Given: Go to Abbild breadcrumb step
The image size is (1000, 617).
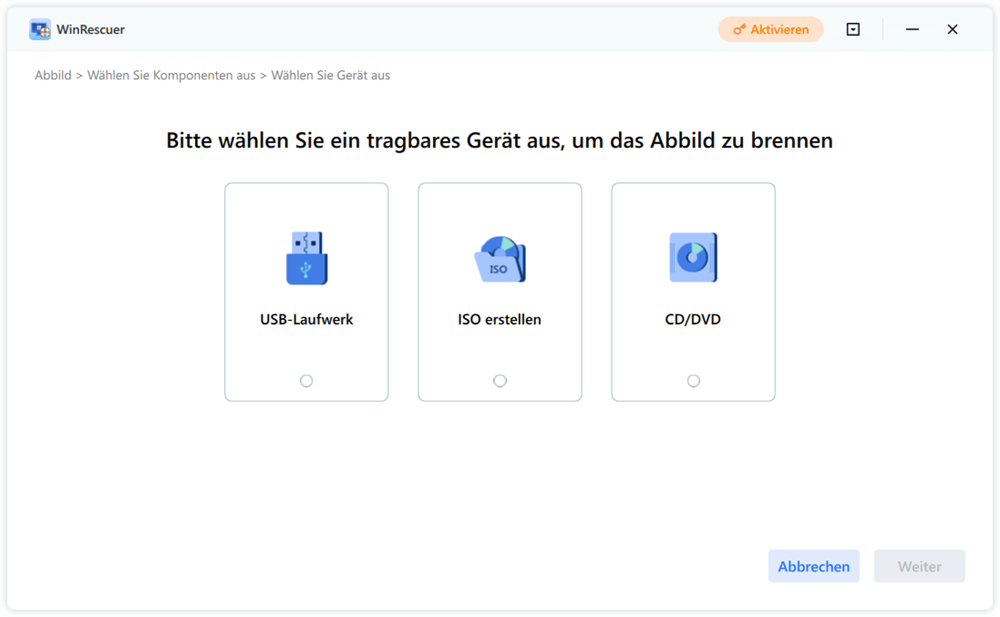Looking at the screenshot, I should click(53, 75).
